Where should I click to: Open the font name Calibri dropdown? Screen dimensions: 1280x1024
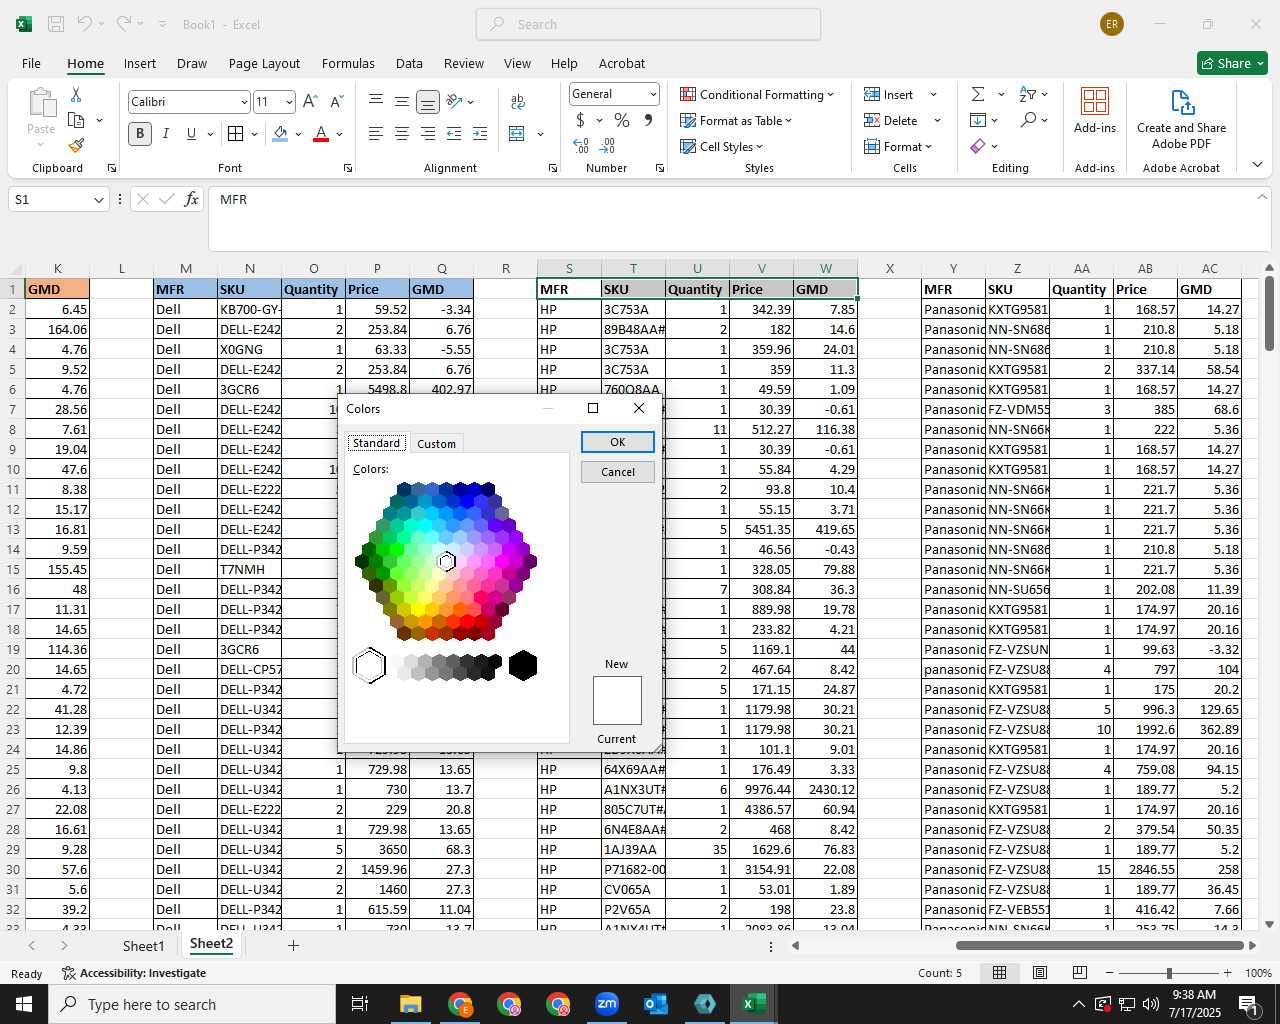(244, 102)
